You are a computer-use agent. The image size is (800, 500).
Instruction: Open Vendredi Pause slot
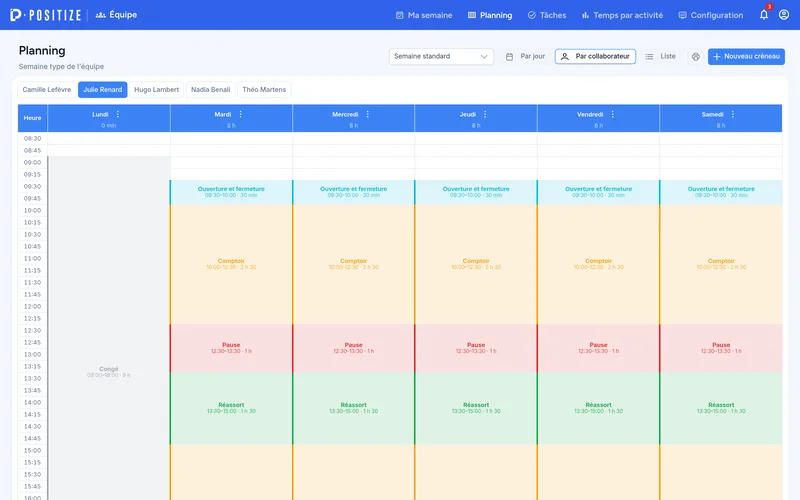click(598, 348)
